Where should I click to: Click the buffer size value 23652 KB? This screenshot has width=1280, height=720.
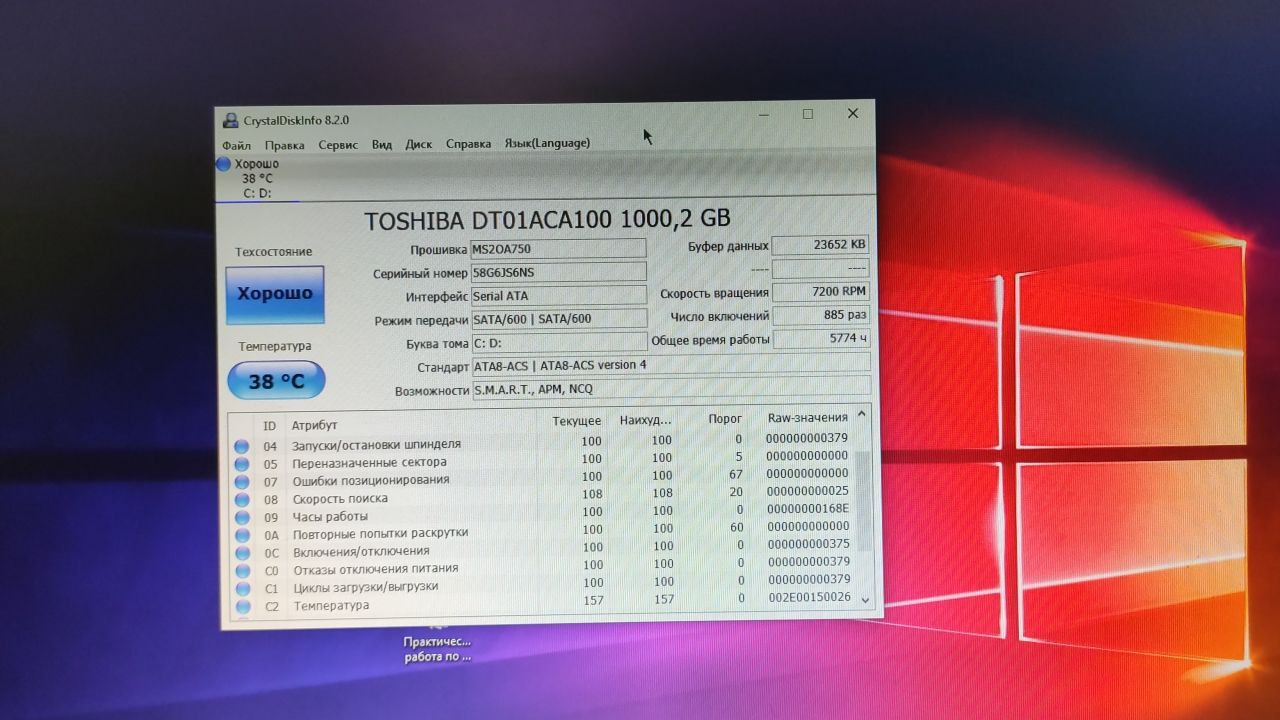(820, 245)
